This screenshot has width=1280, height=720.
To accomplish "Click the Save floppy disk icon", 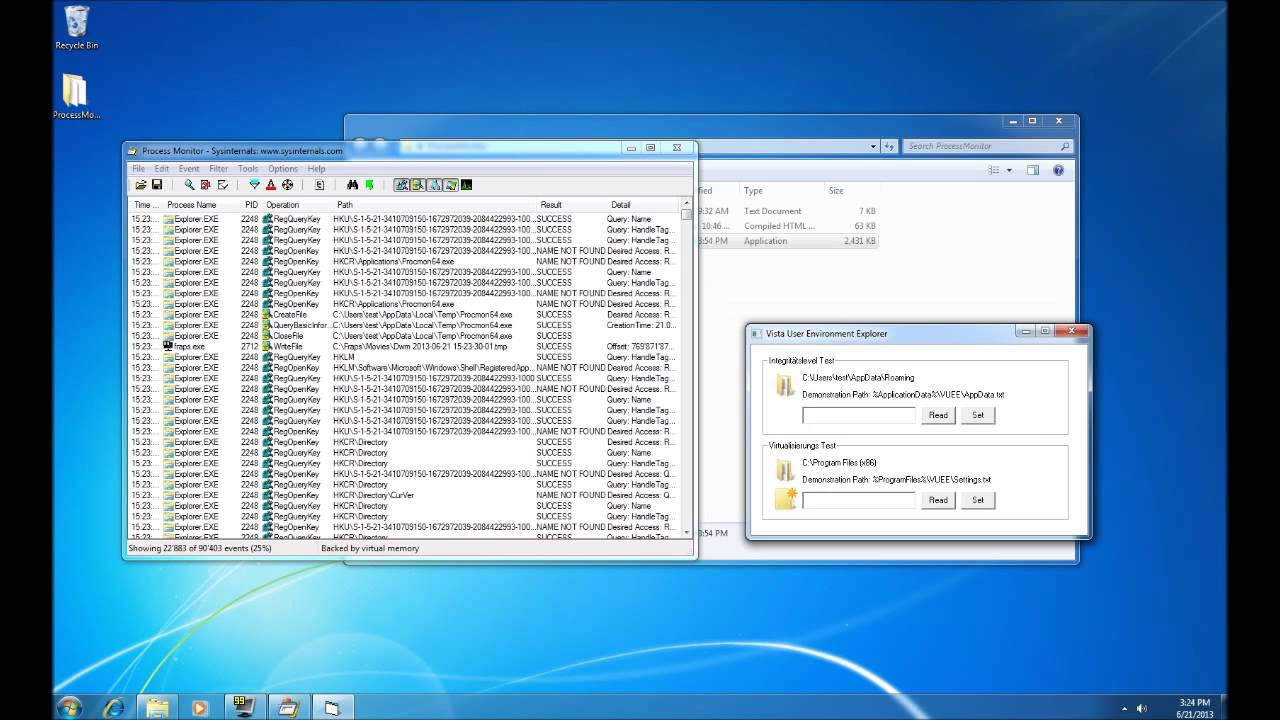I will tap(157, 185).
